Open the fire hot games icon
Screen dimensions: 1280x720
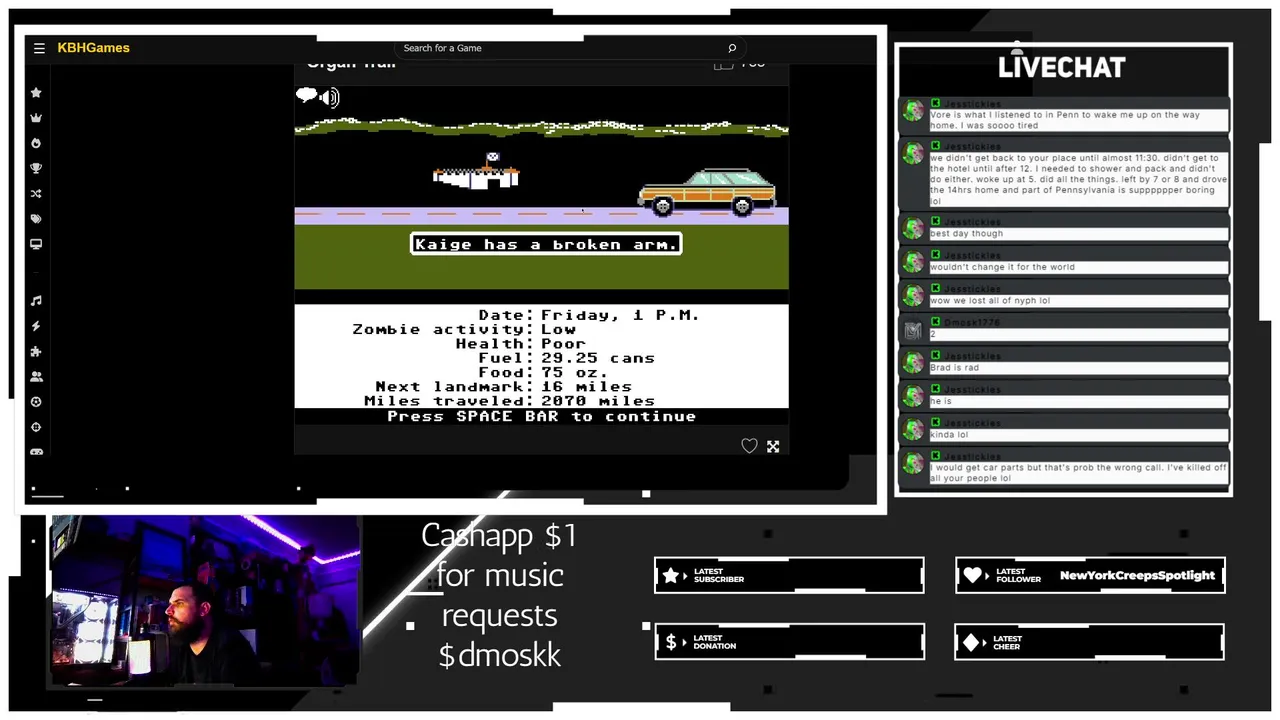36,143
